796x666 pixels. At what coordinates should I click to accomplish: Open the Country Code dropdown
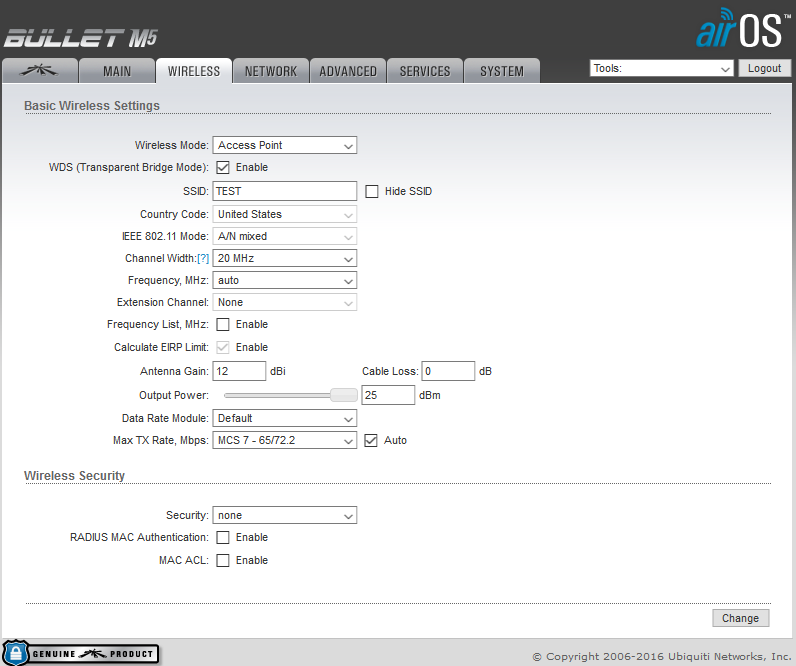coord(285,214)
